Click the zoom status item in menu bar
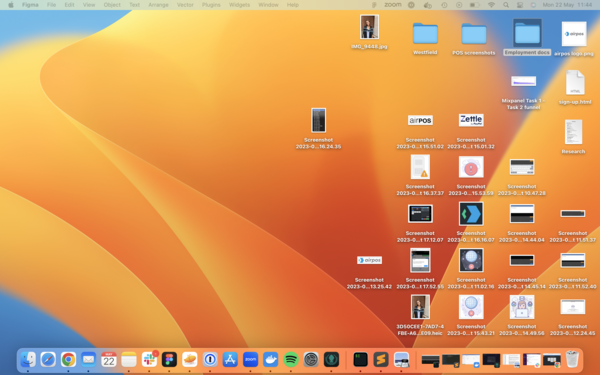 pos(393,5)
